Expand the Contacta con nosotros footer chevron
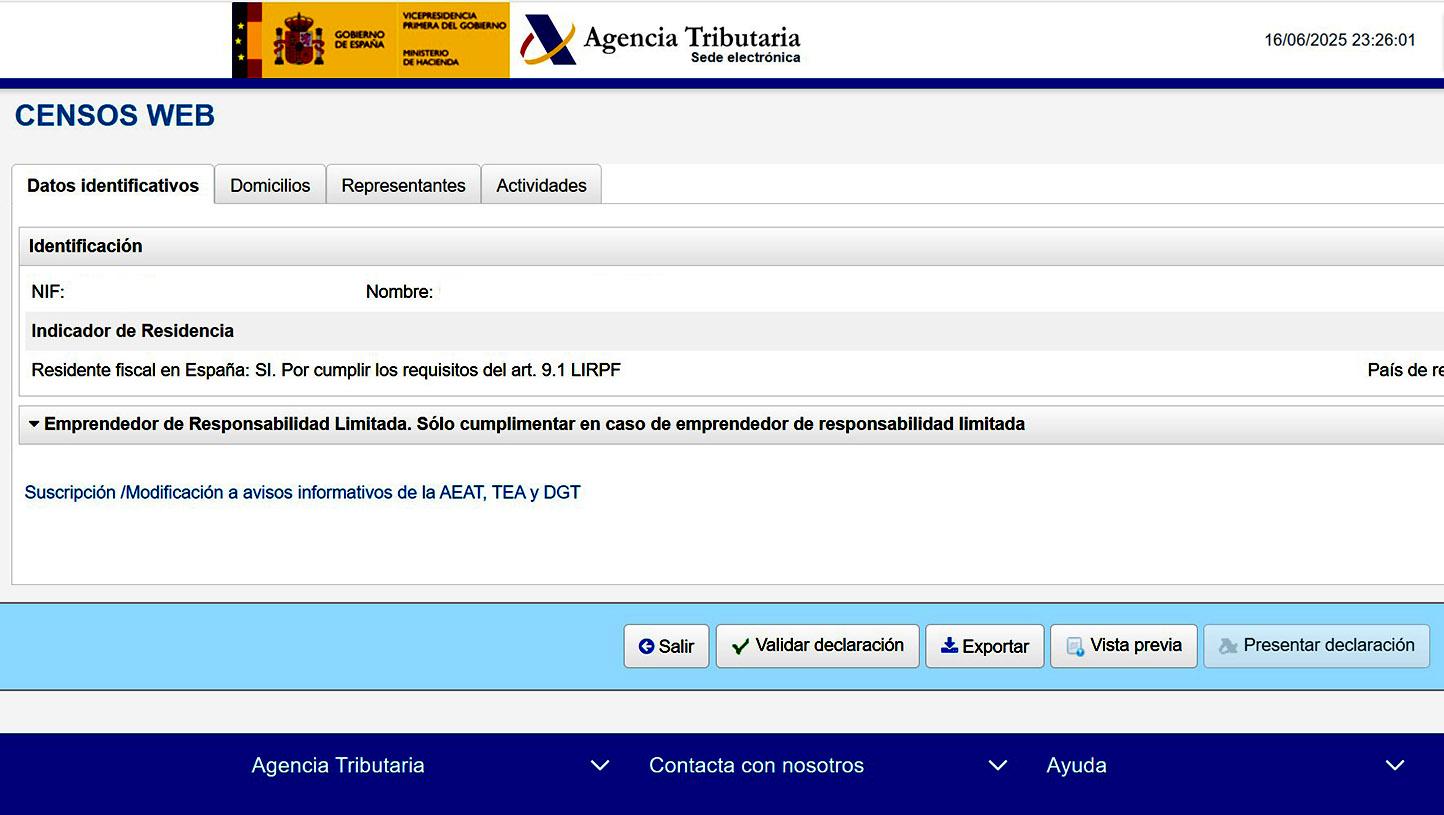The image size is (1444, 815). pos(997,765)
